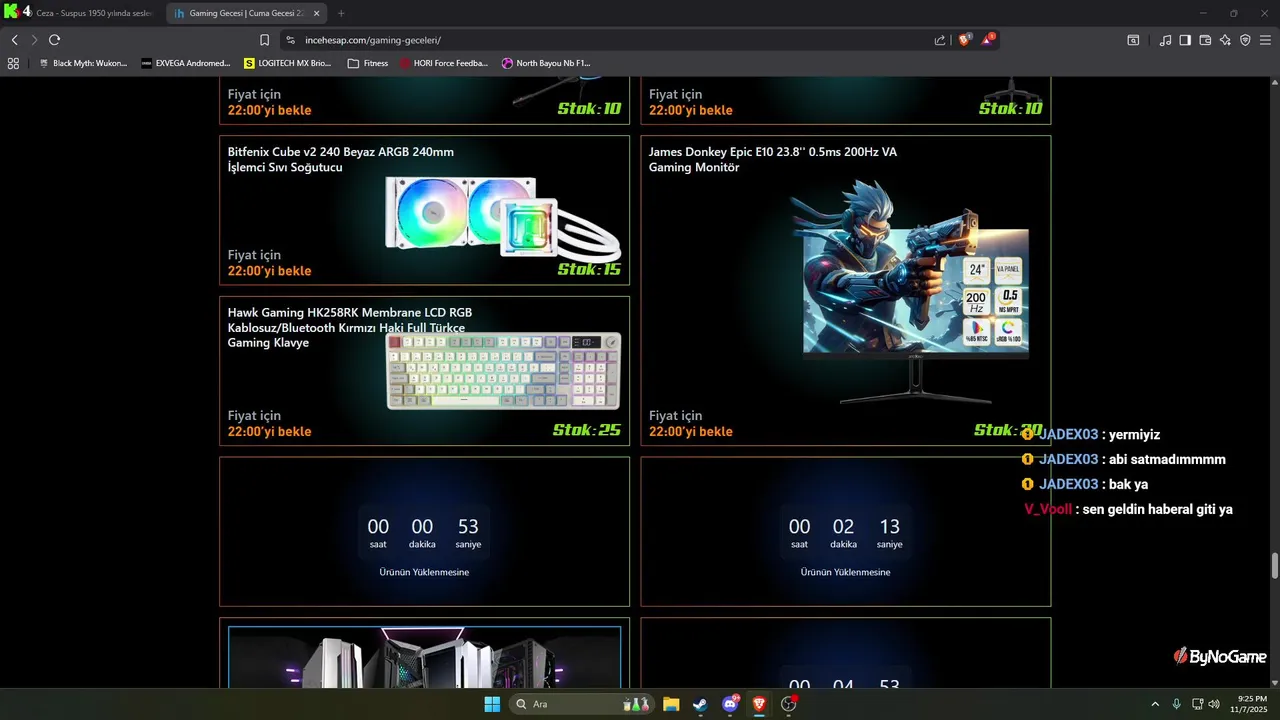
Task: Click the page vertical scrollbar thumb
Action: [1275, 565]
